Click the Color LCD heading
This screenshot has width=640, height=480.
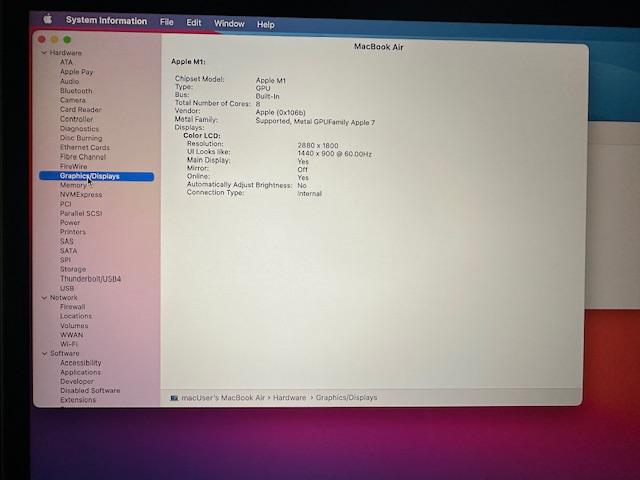click(202, 136)
